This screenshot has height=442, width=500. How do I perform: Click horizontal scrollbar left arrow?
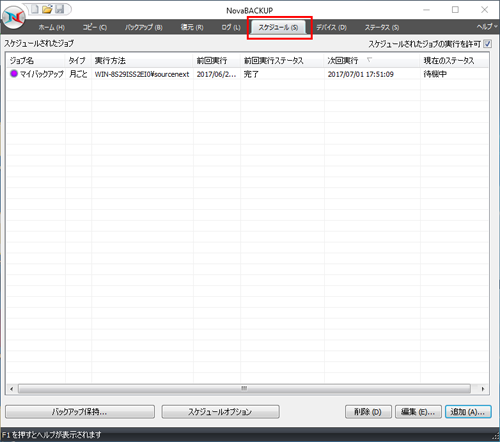12,389
